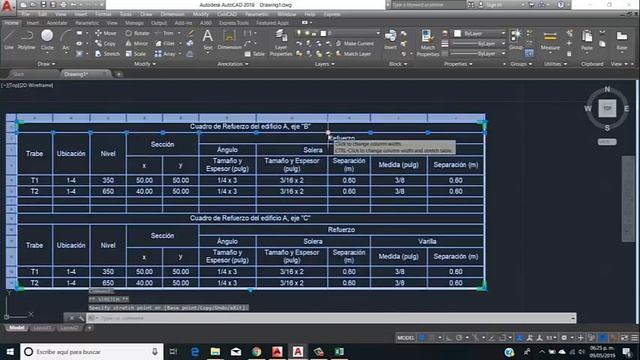640x360 pixels.
Task: Click Make Current layer button
Action: [x=355, y=43]
